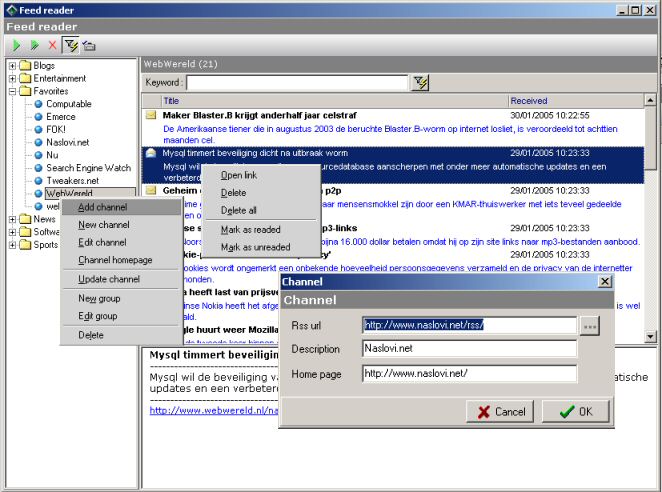This screenshot has width=662, height=492.
Task: Click the Favorites folder icon
Action: click(x=26, y=91)
